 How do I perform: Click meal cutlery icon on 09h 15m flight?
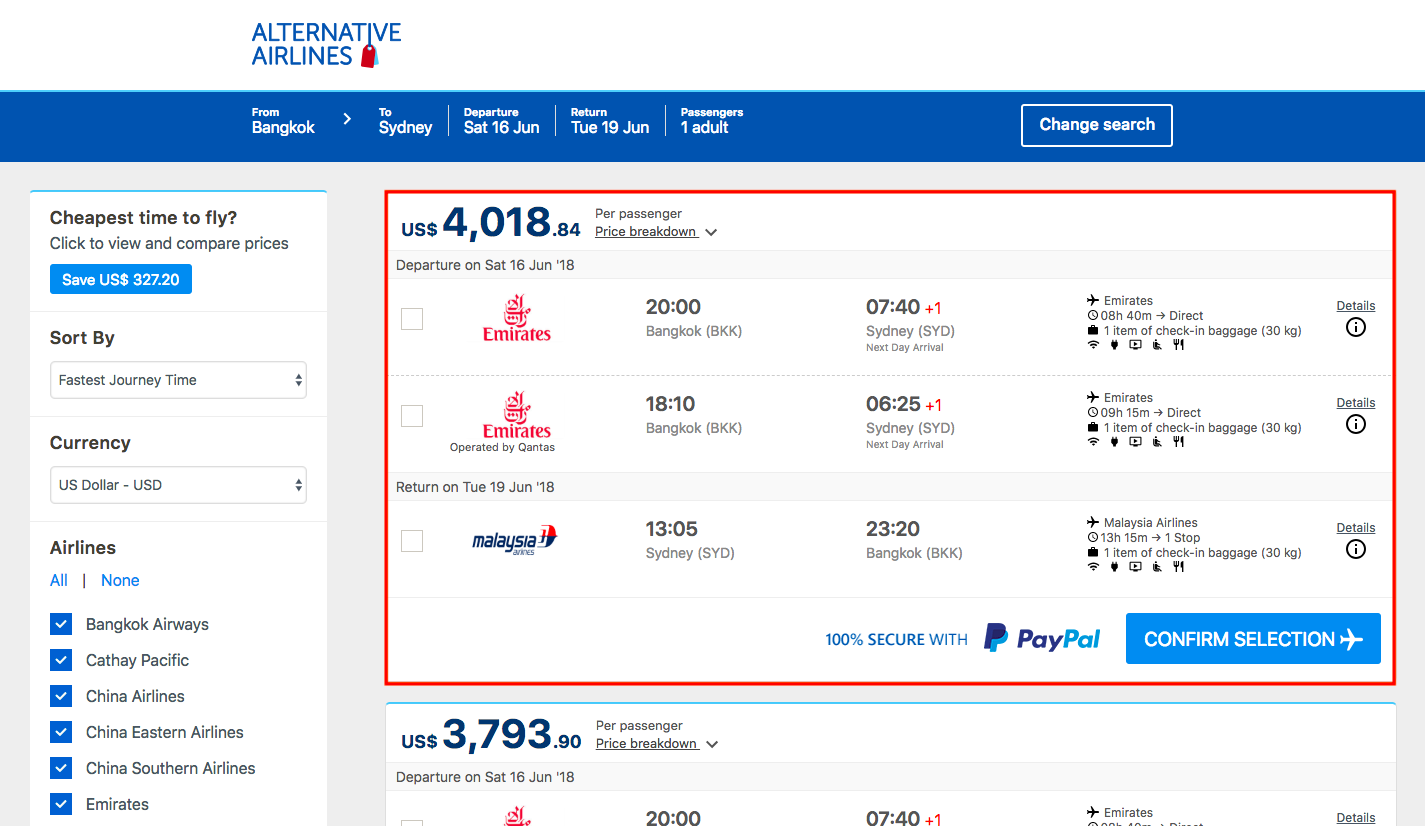tap(1178, 442)
